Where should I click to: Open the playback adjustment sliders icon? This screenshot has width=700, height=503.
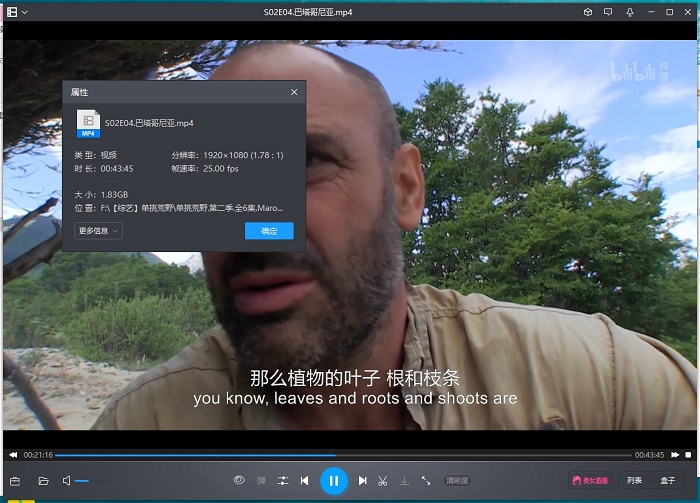click(x=283, y=481)
